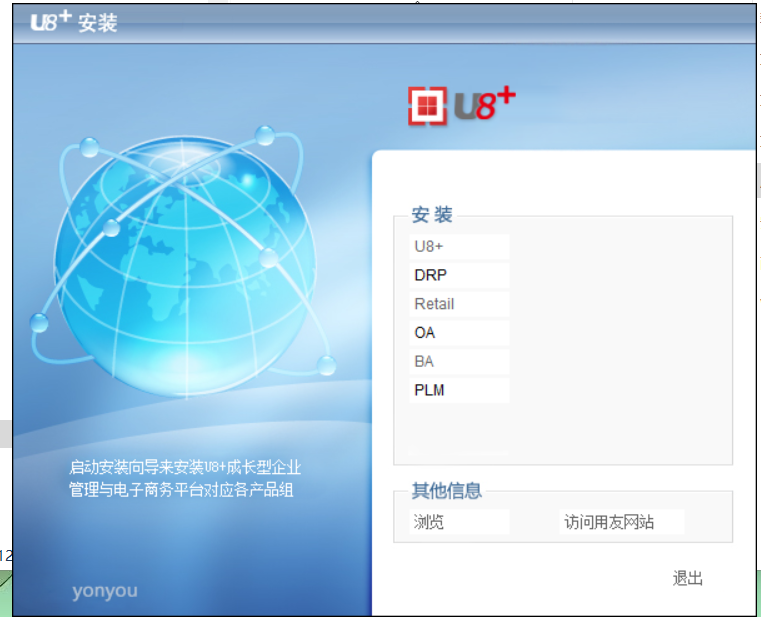
Task: Open the 访问用友网站 link
Action: 622,522
